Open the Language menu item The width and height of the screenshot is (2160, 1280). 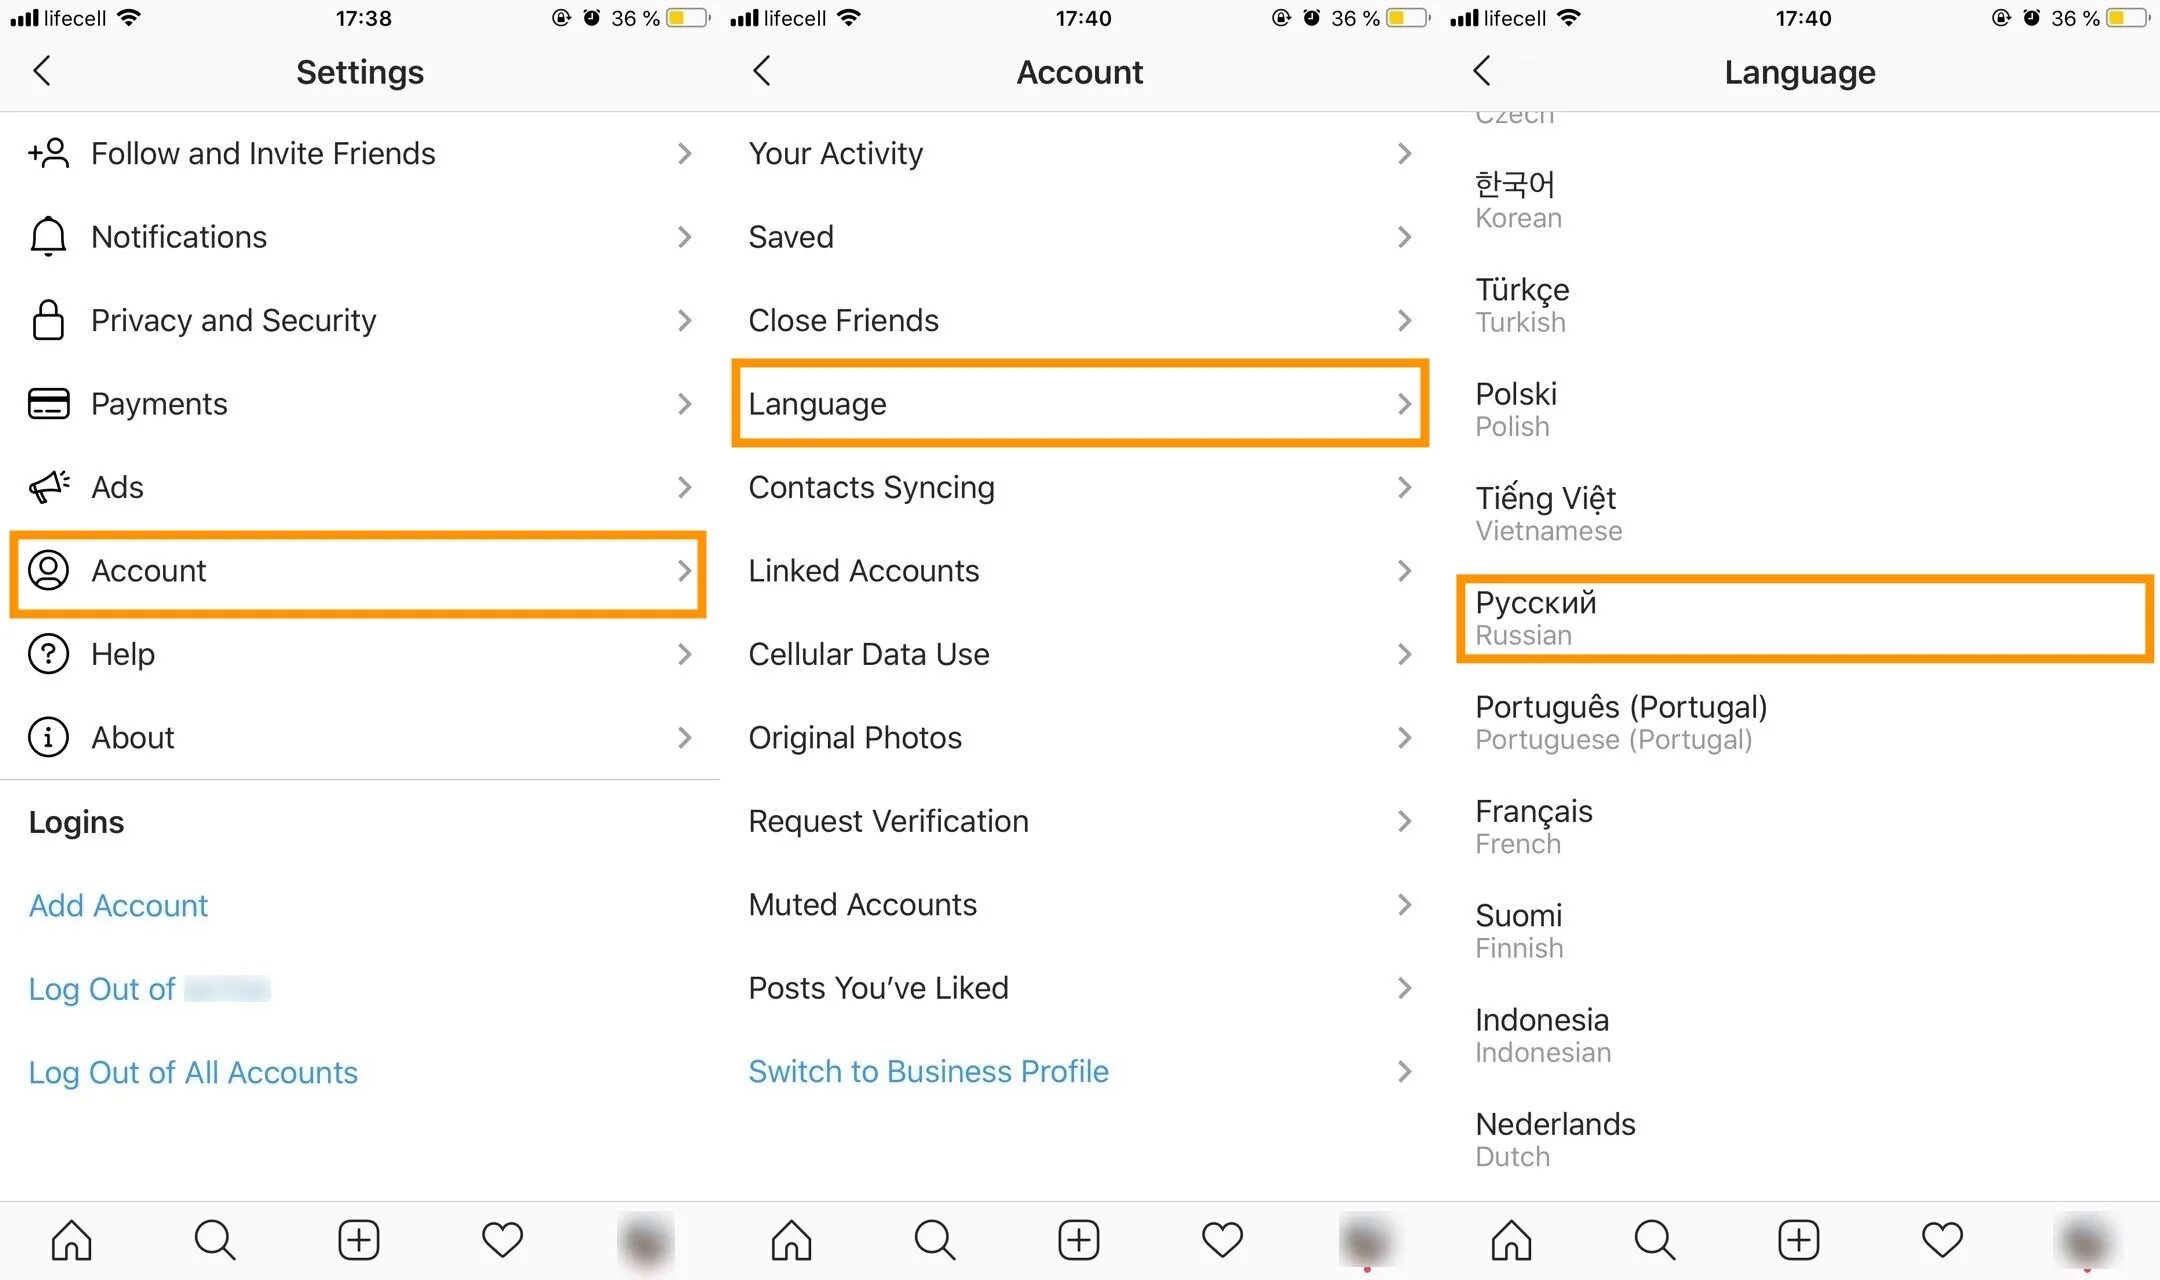[1080, 404]
